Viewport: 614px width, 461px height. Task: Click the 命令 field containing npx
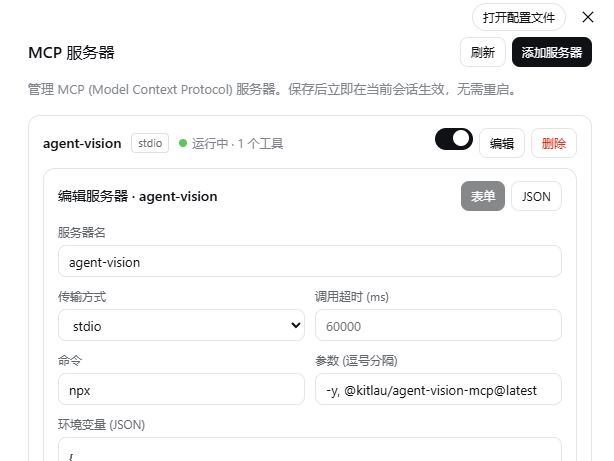[x=181, y=389]
